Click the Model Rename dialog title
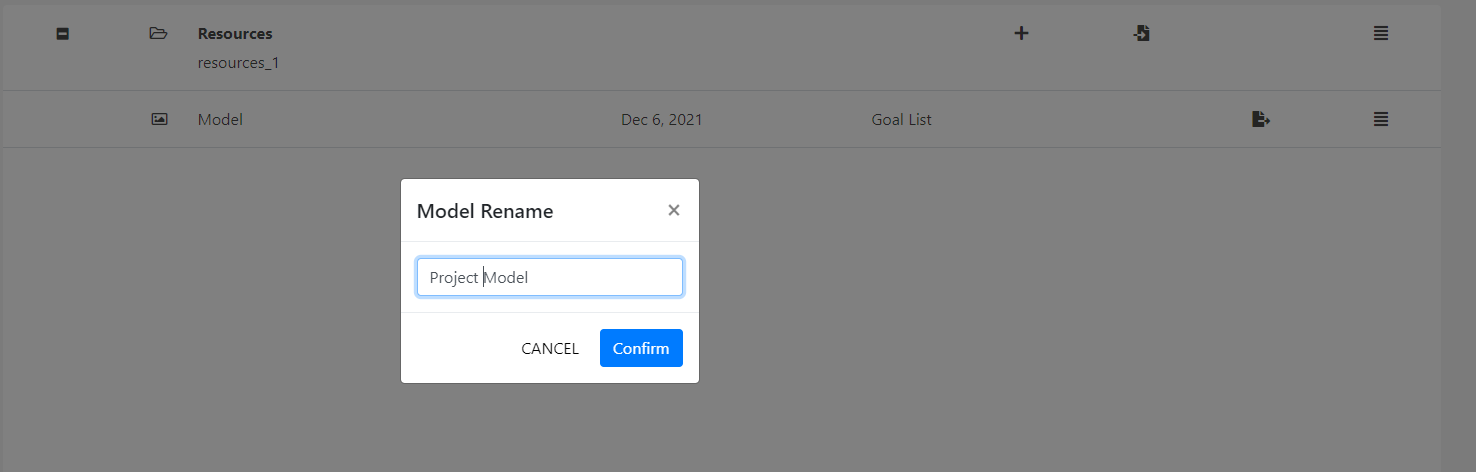The image size is (1476, 472). click(x=485, y=211)
